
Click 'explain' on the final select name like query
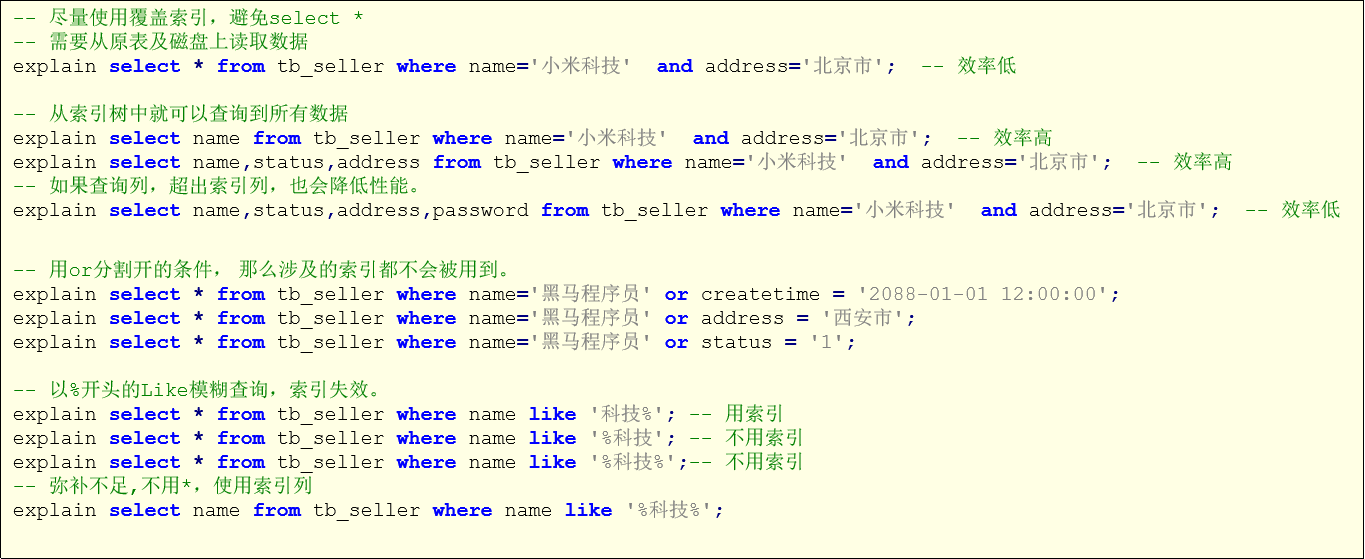point(55,510)
